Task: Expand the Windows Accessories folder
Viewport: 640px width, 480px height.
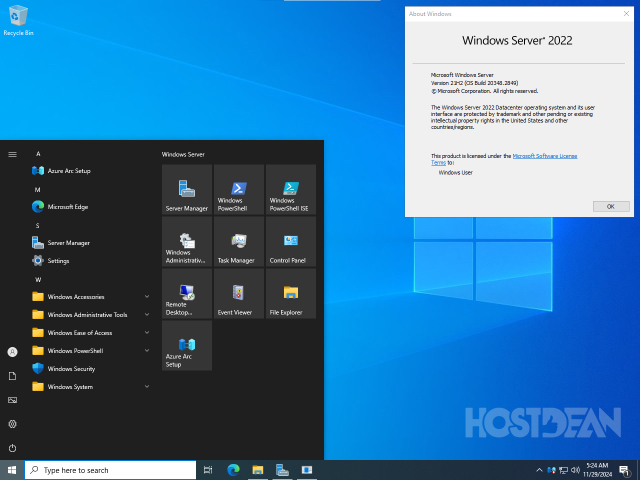Action: (x=91, y=297)
